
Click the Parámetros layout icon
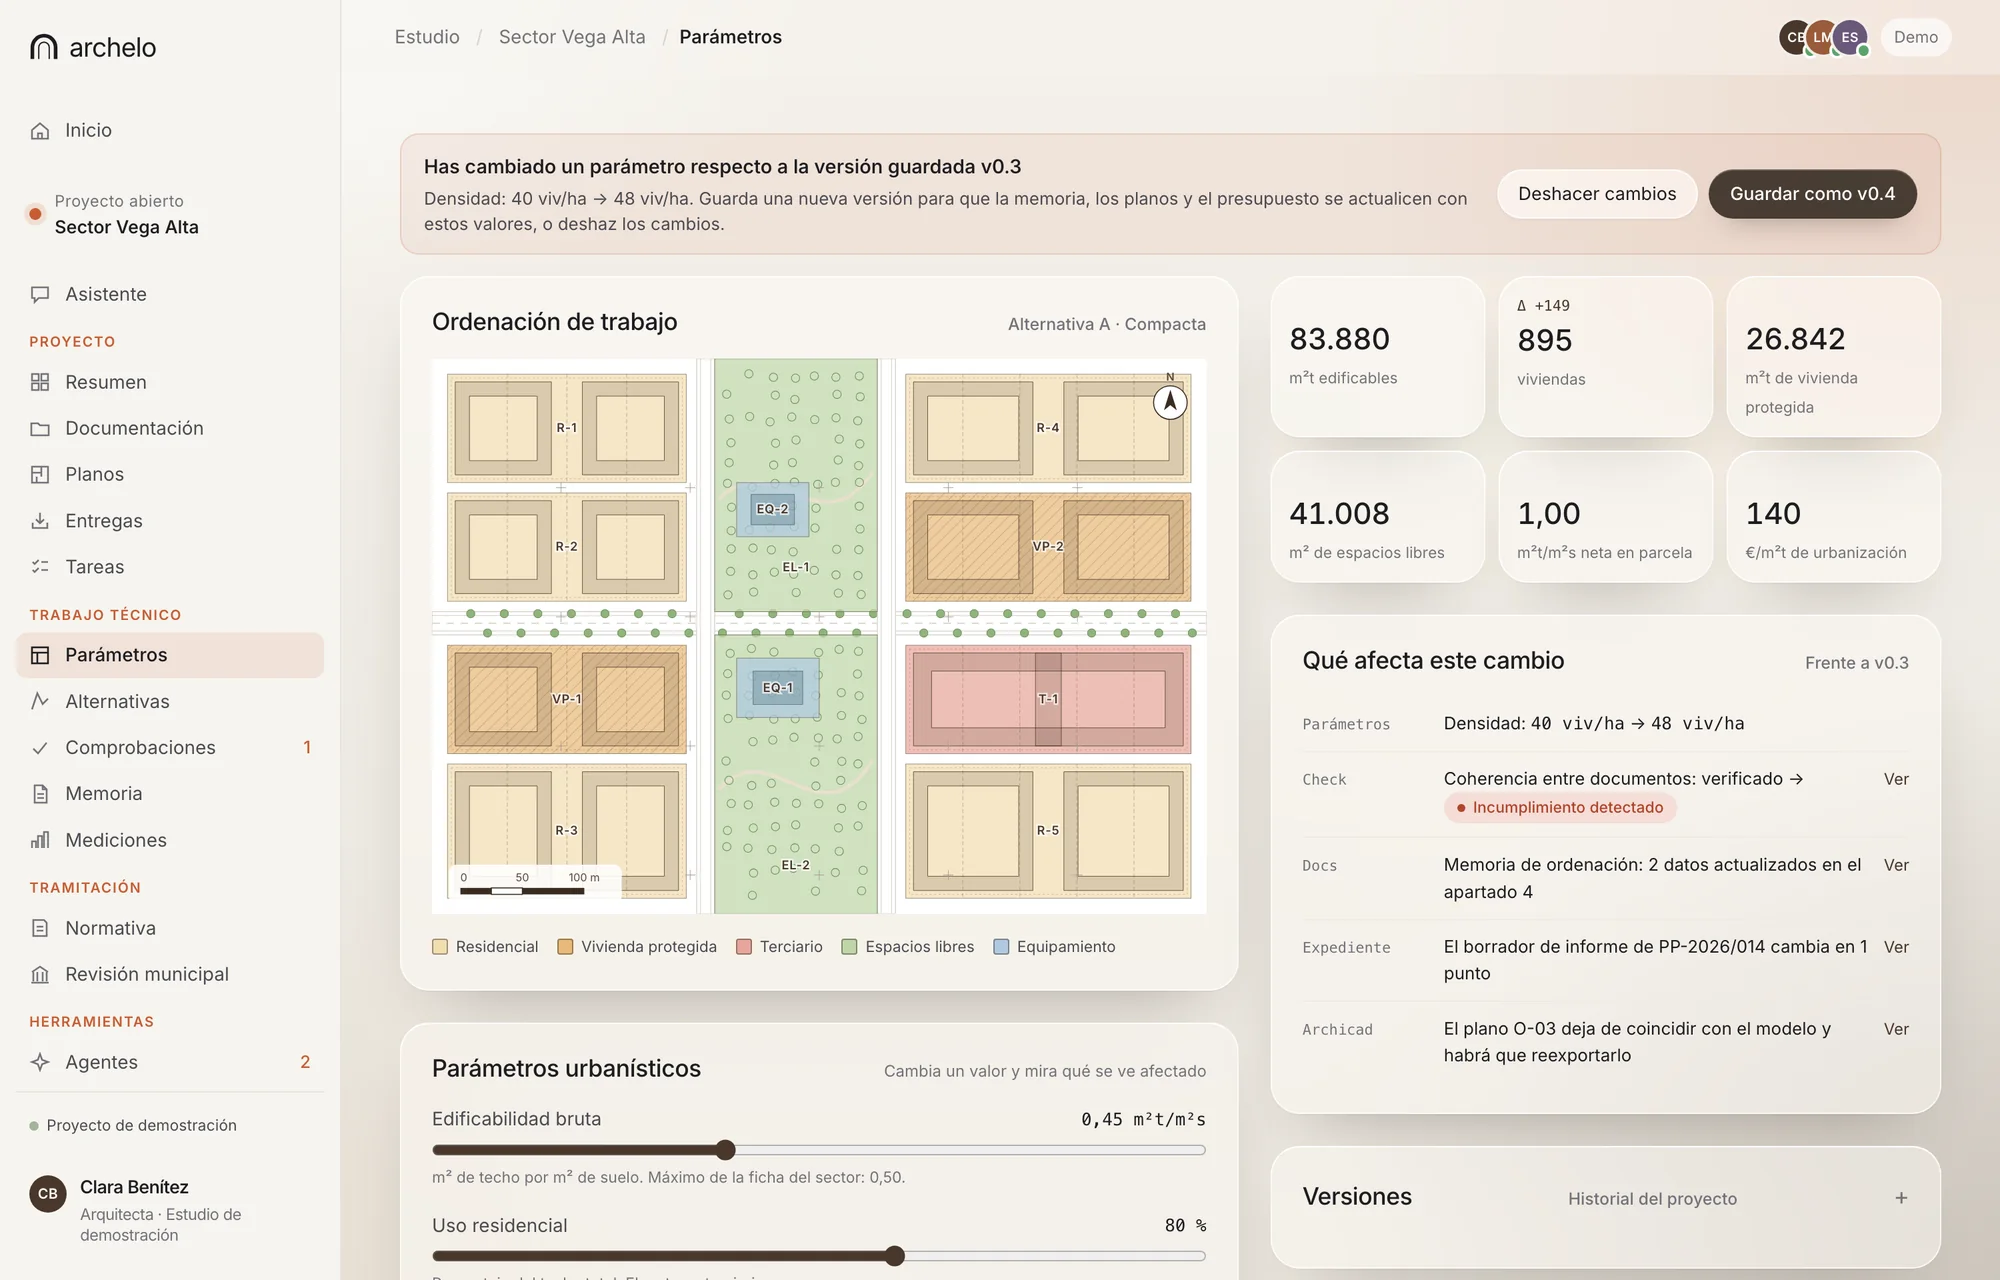pyautogui.click(x=40, y=655)
